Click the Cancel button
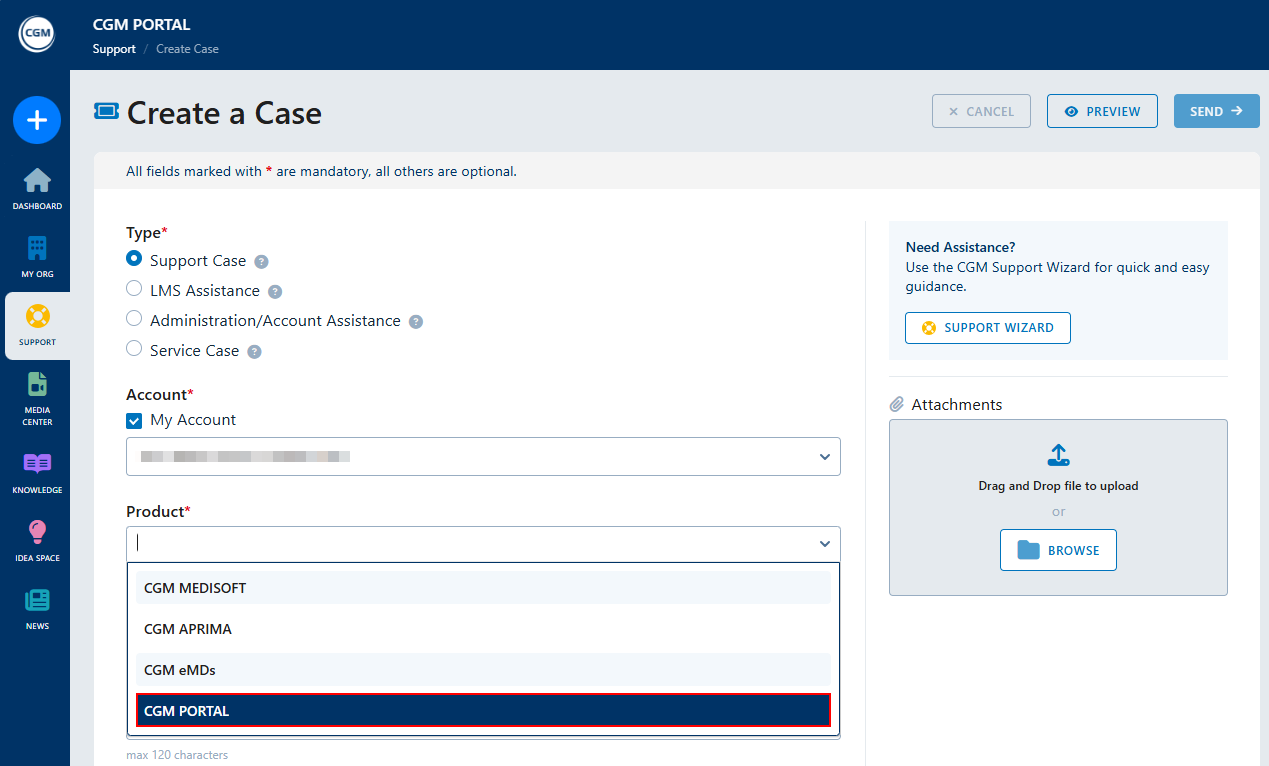Viewport: 1269px width, 766px height. pyautogui.click(x=981, y=111)
